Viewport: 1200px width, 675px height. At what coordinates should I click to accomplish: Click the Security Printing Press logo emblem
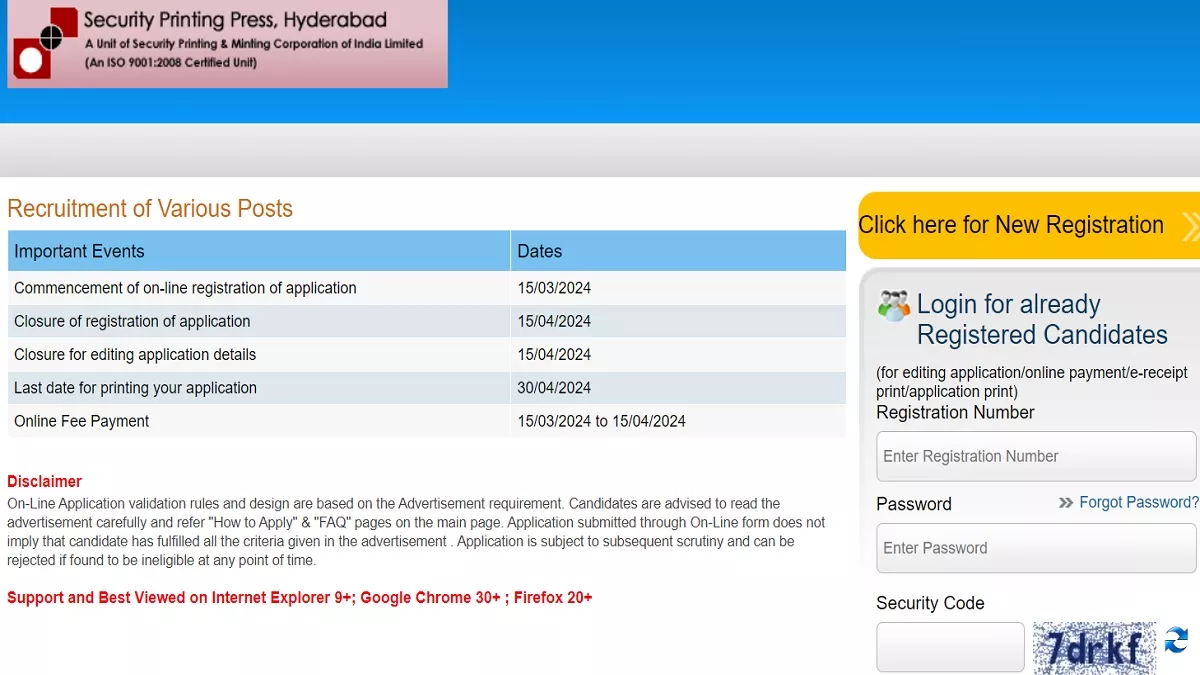[x=44, y=42]
